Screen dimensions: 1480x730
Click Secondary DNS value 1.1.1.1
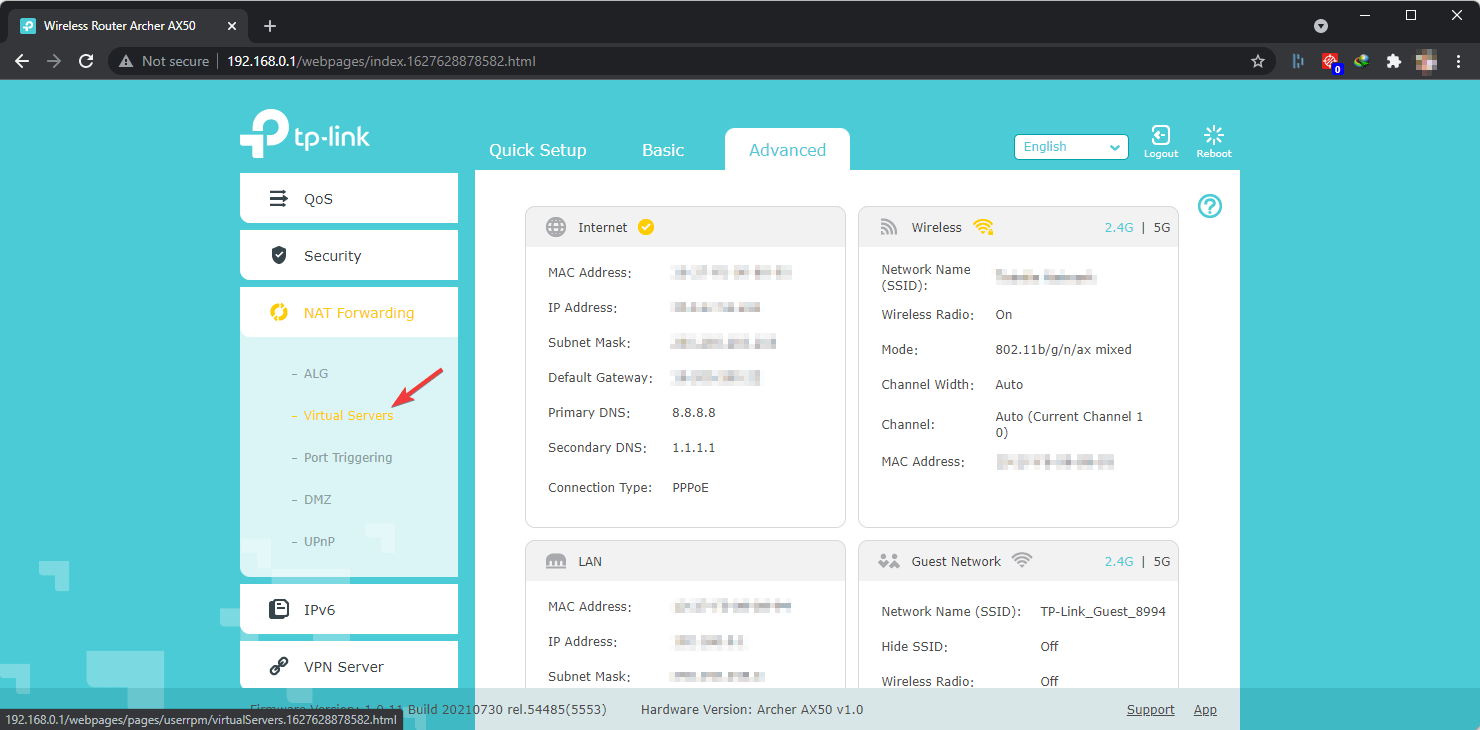point(694,448)
